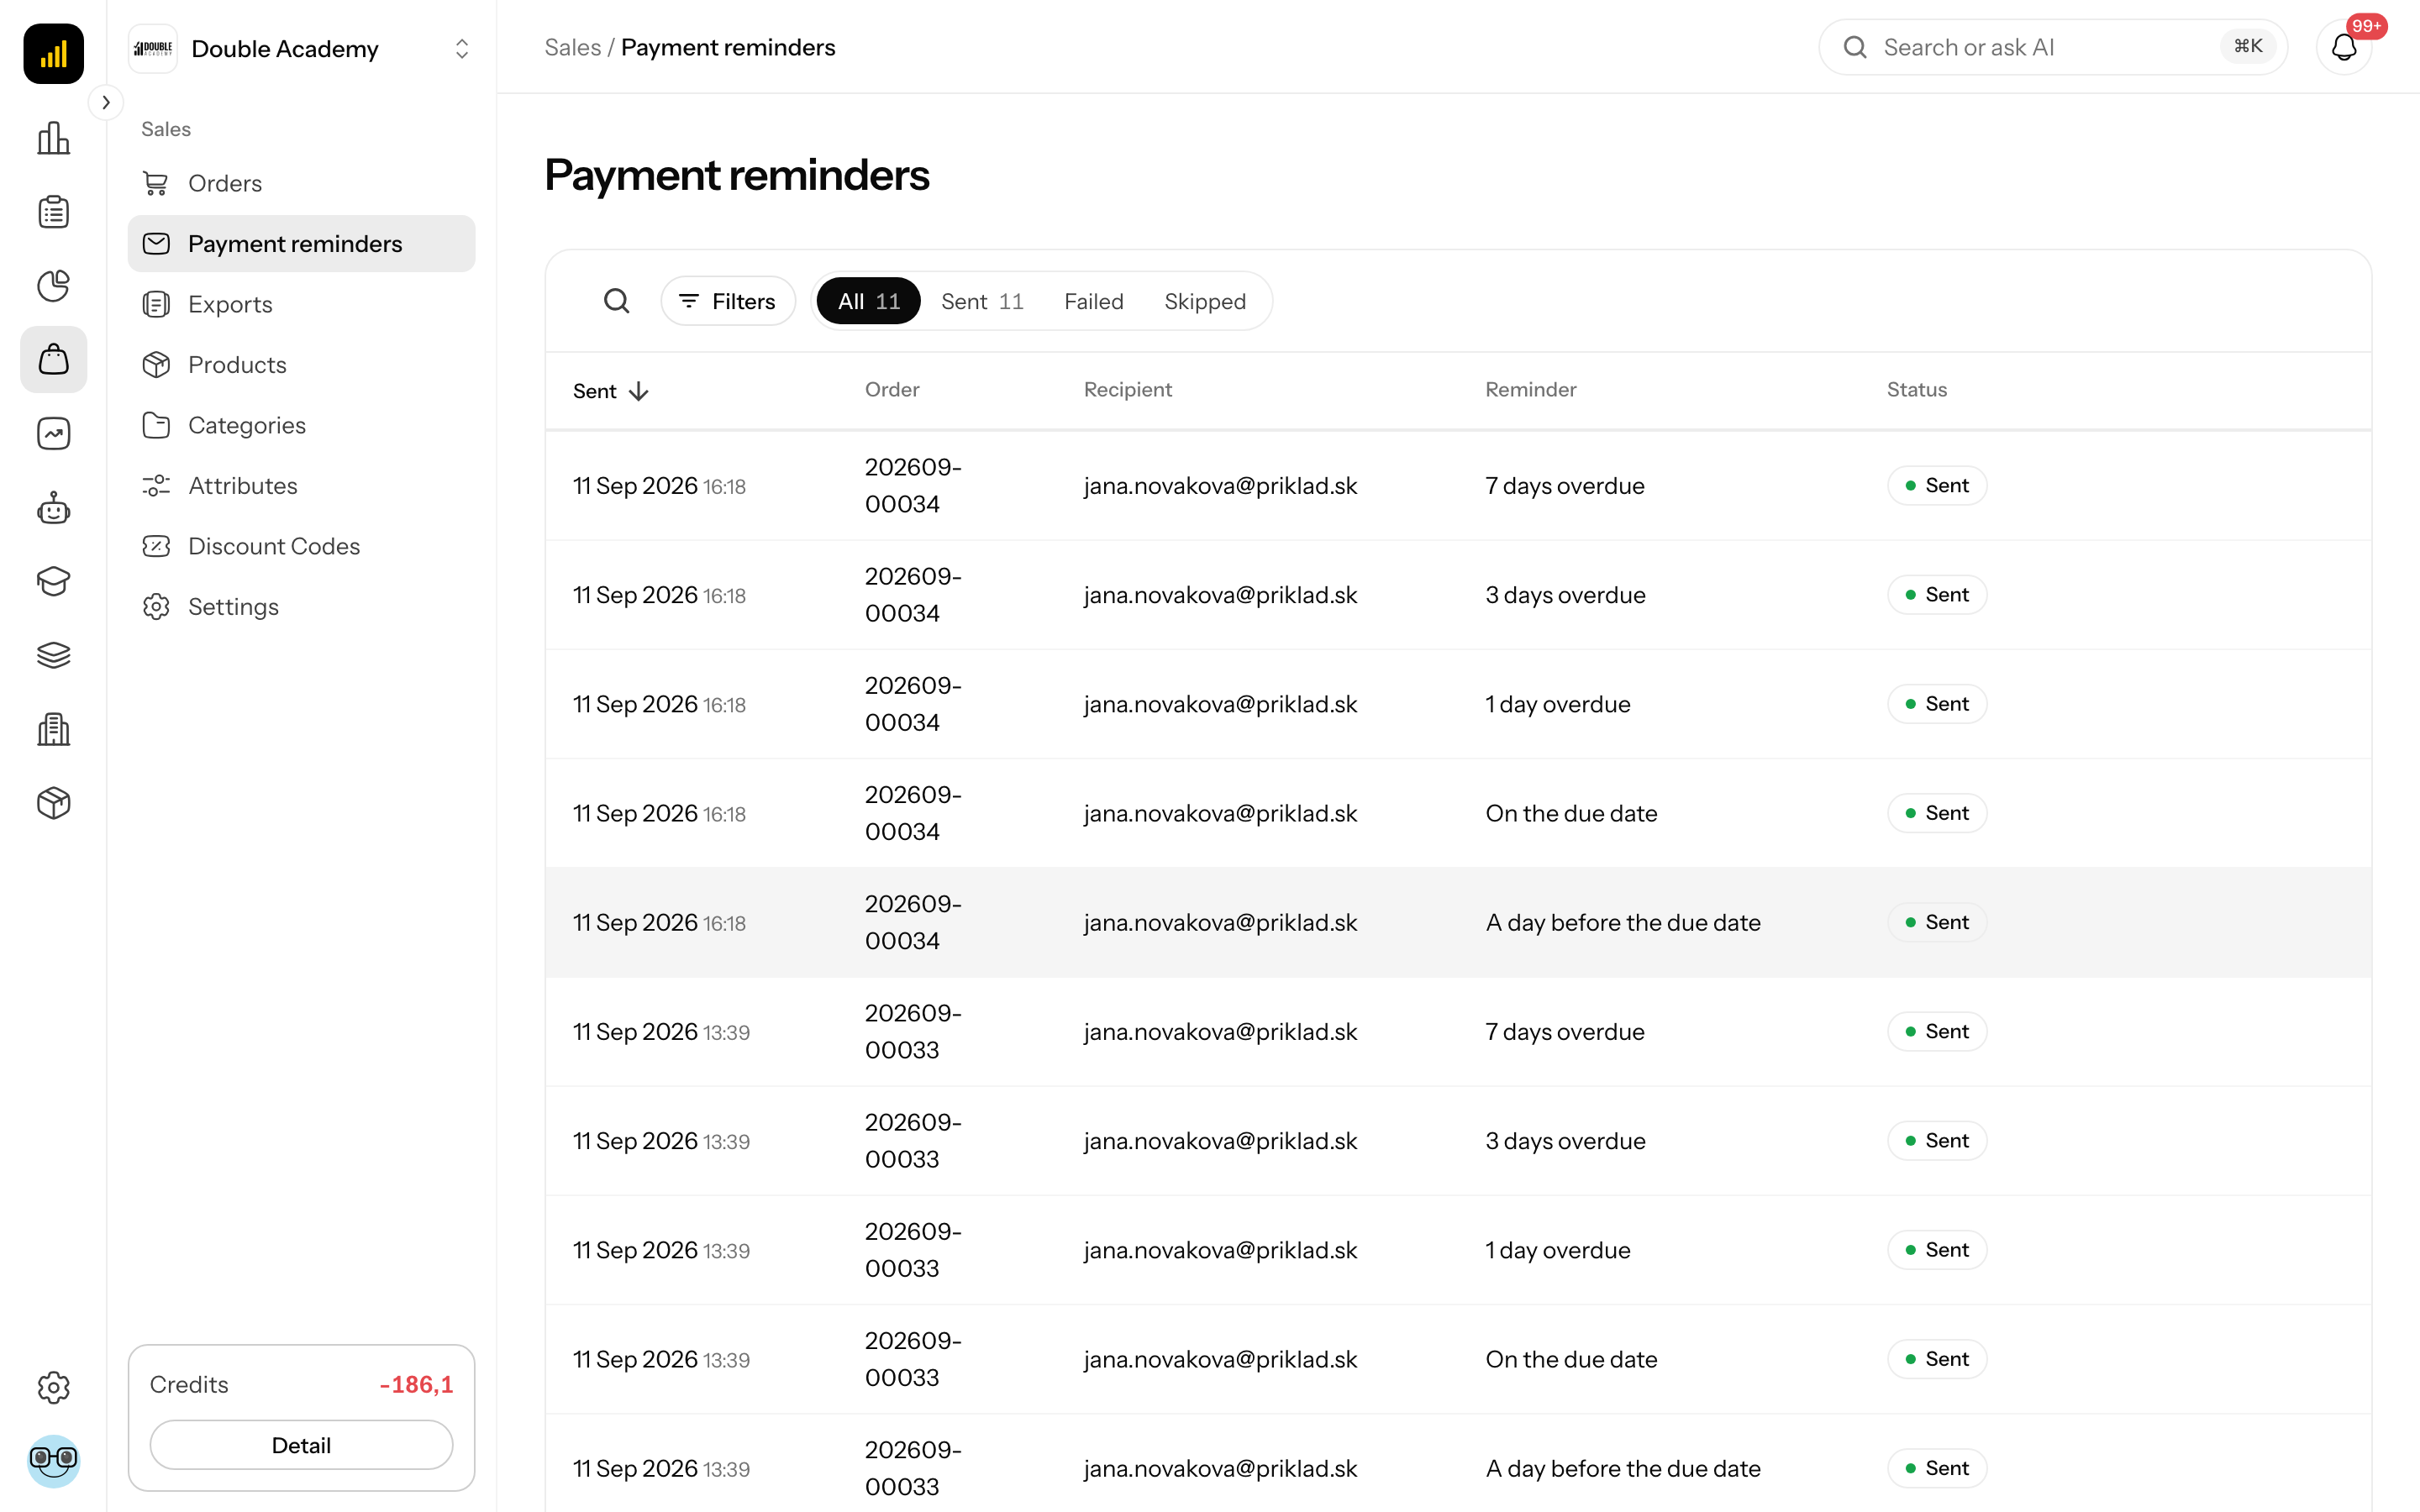
Task: Open the stacked layers icon in the rail
Action: coord(54,655)
